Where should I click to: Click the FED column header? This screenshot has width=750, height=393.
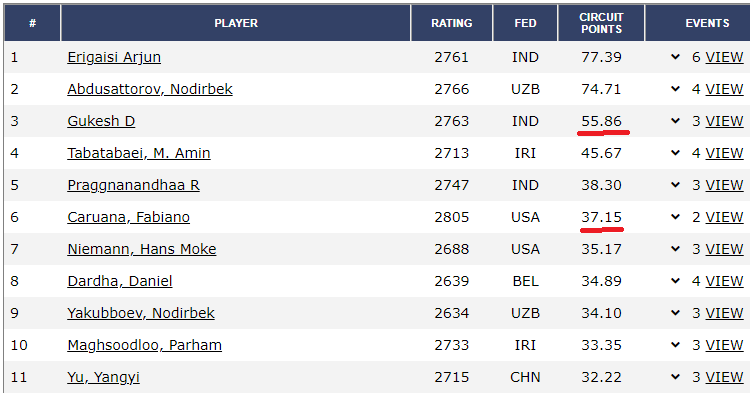(525, 23)
